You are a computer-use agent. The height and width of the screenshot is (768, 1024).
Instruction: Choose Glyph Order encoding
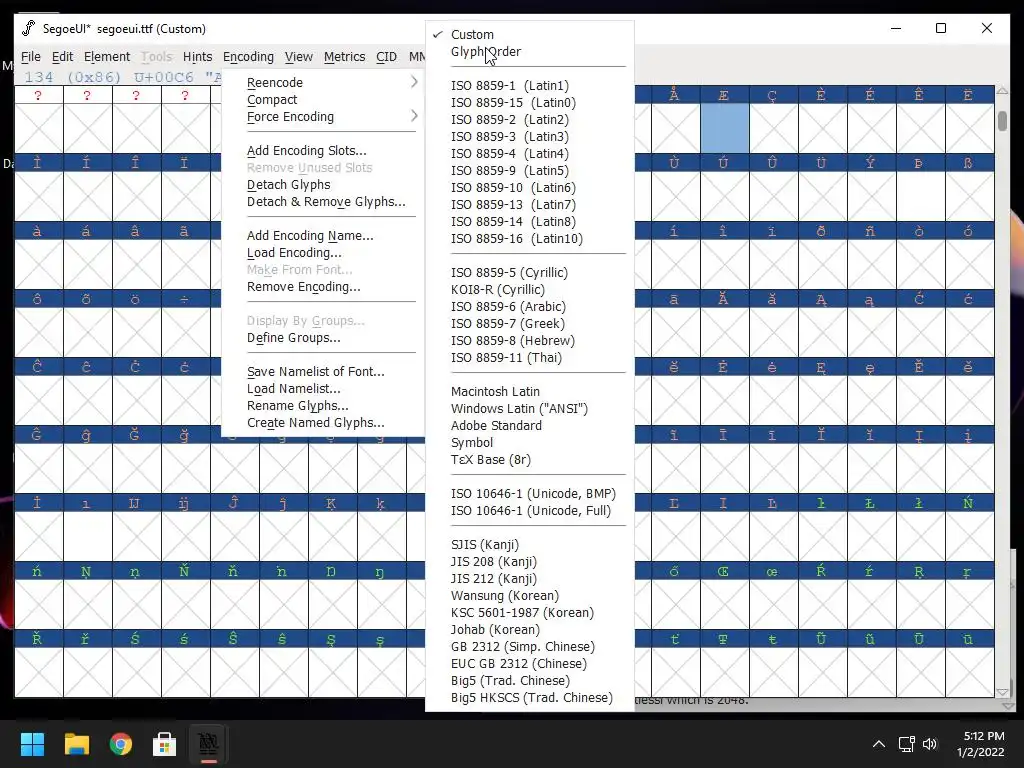[486, 52]
